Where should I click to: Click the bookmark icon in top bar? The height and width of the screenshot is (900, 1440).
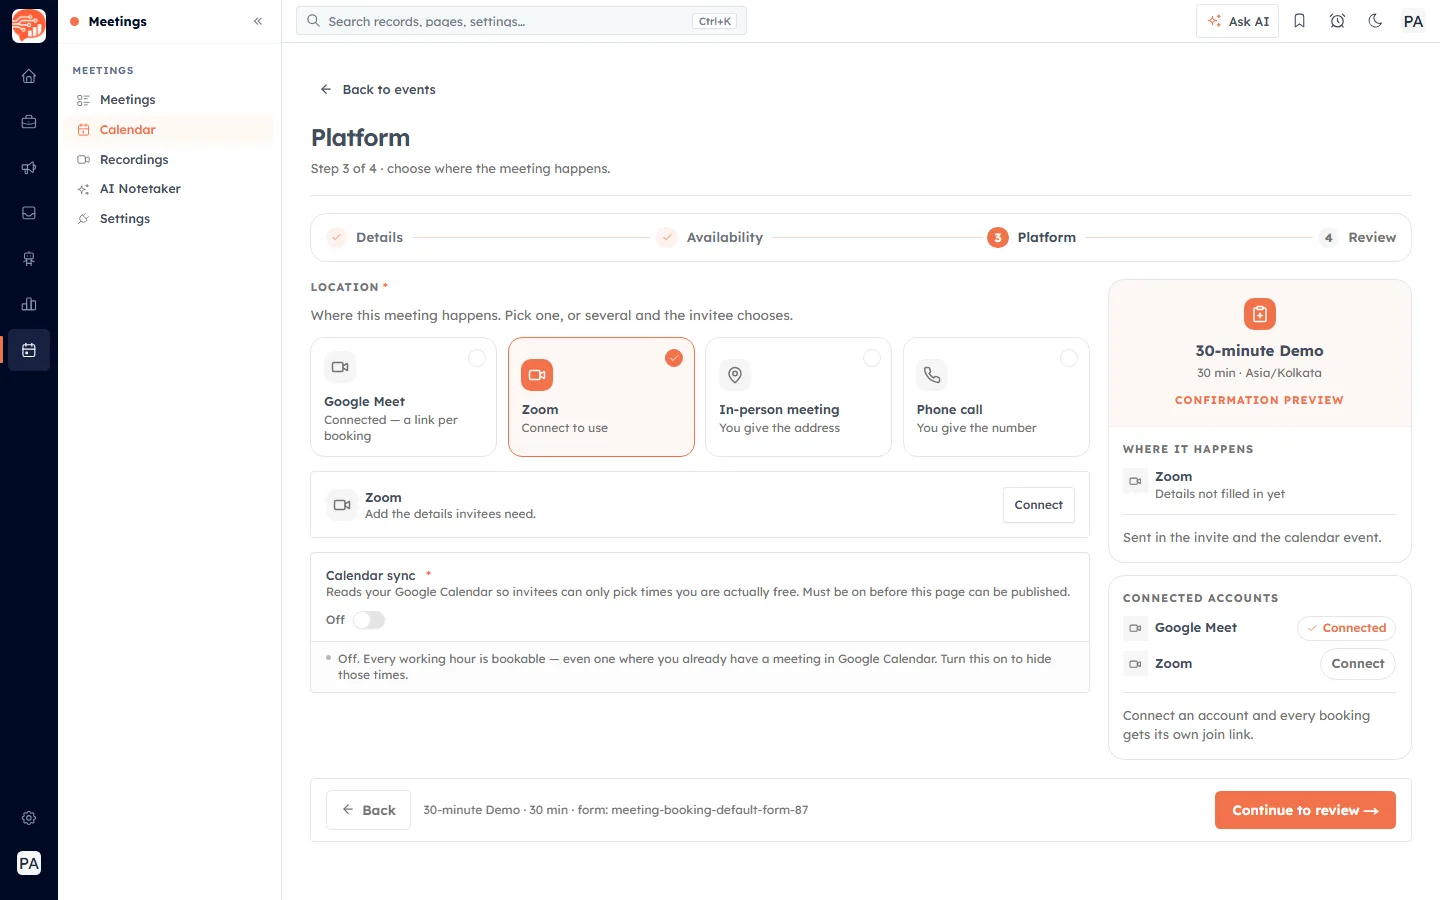(1299, 21)
